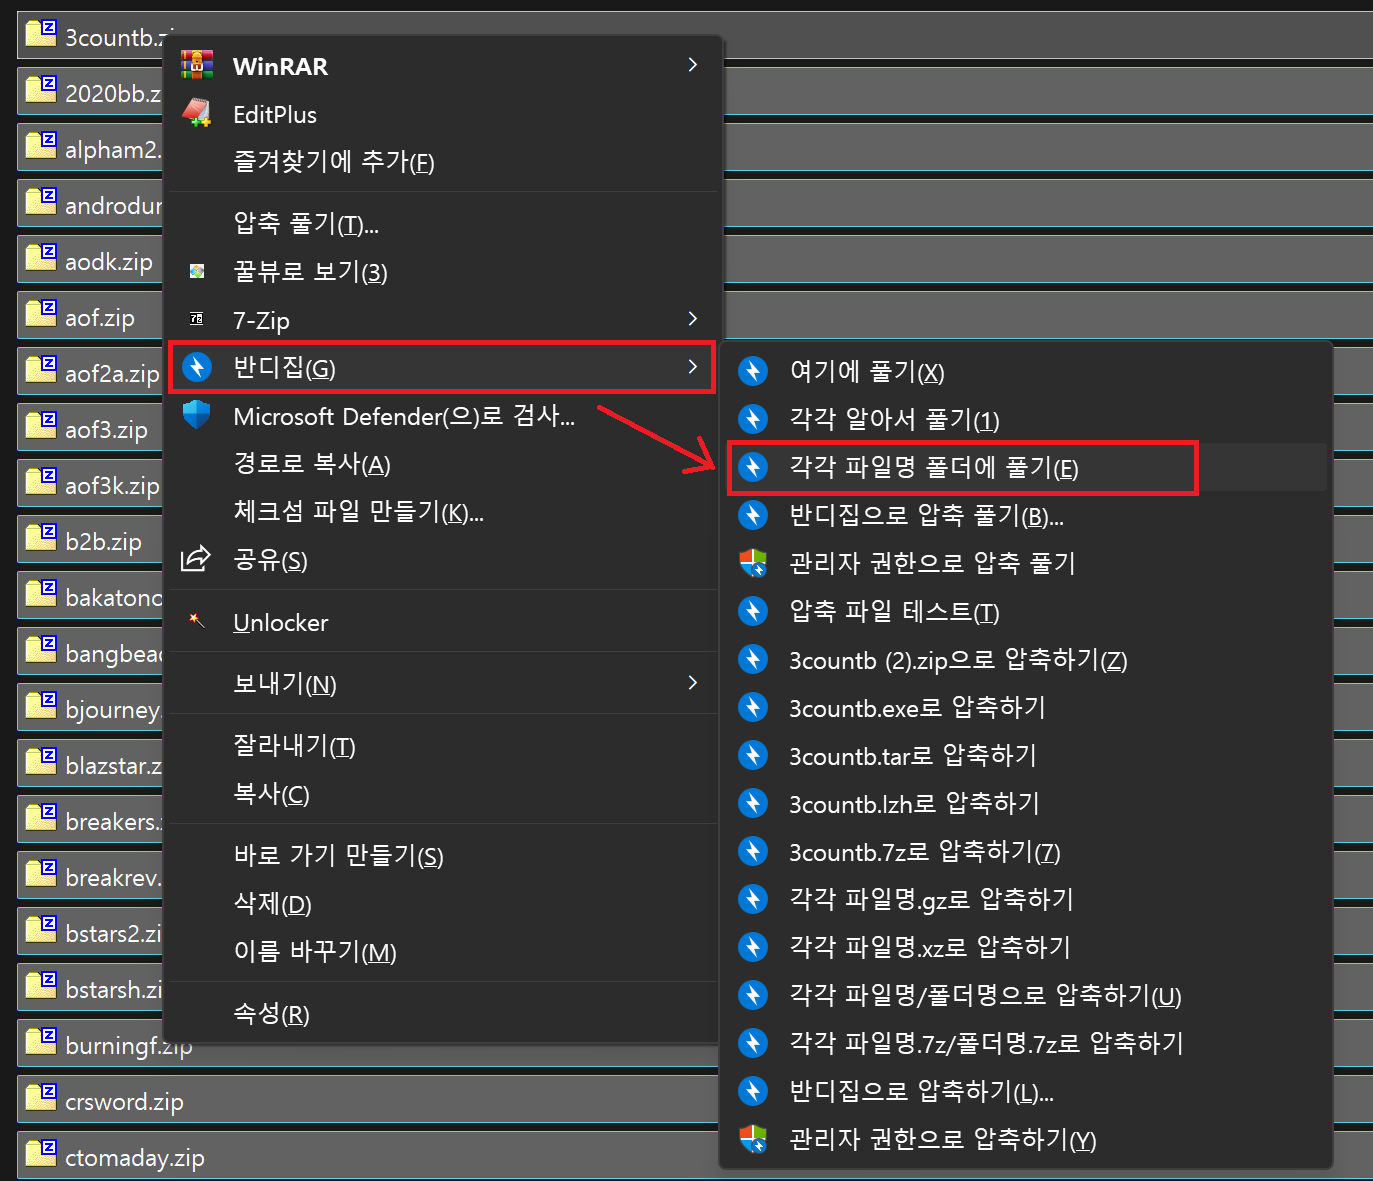The image size is (1373, 1181).
Task: Click the icon beside 3countb (2).zip으로 압축하기
Action: click(x=753, y=659)
